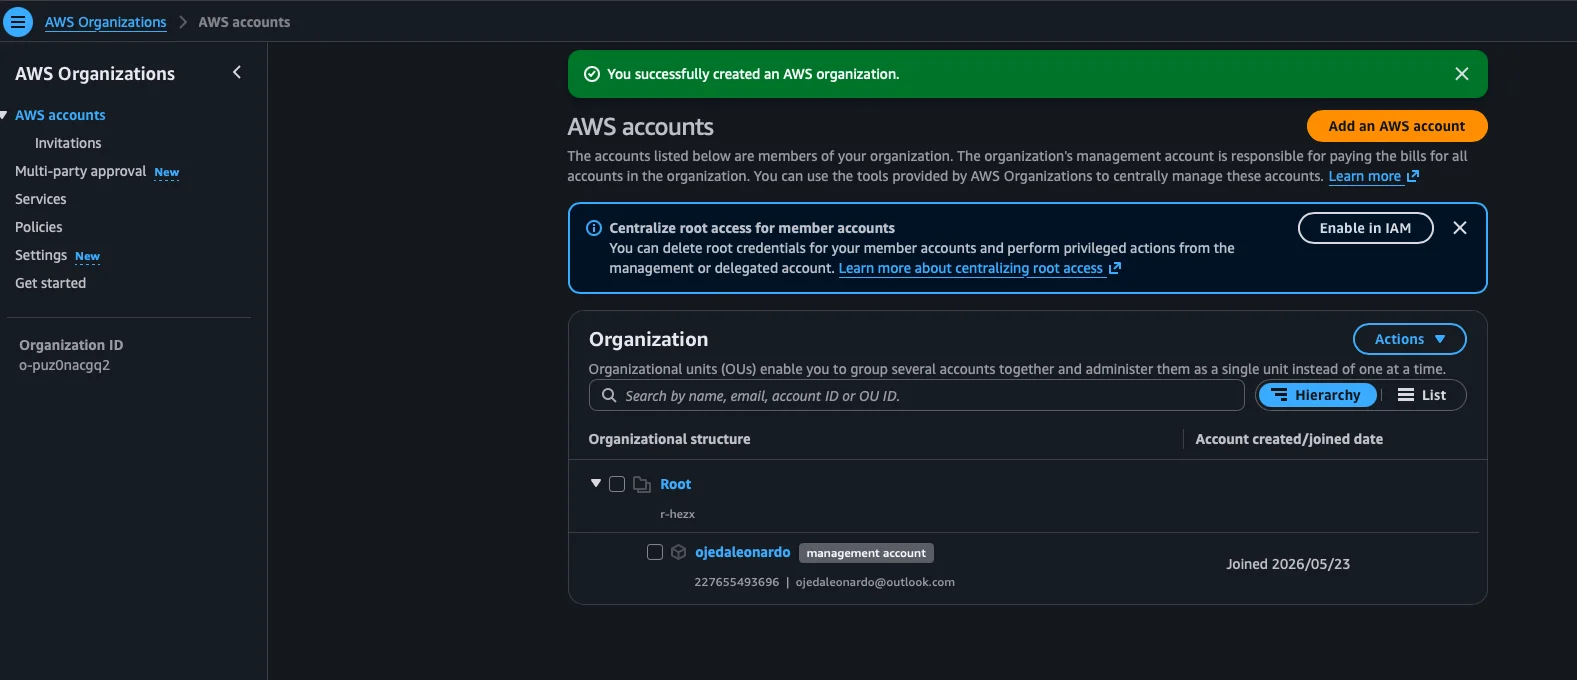This screenshot has width=1577, height=680.
Task: Collapse the Root tree node
Action: pos(596,483)
